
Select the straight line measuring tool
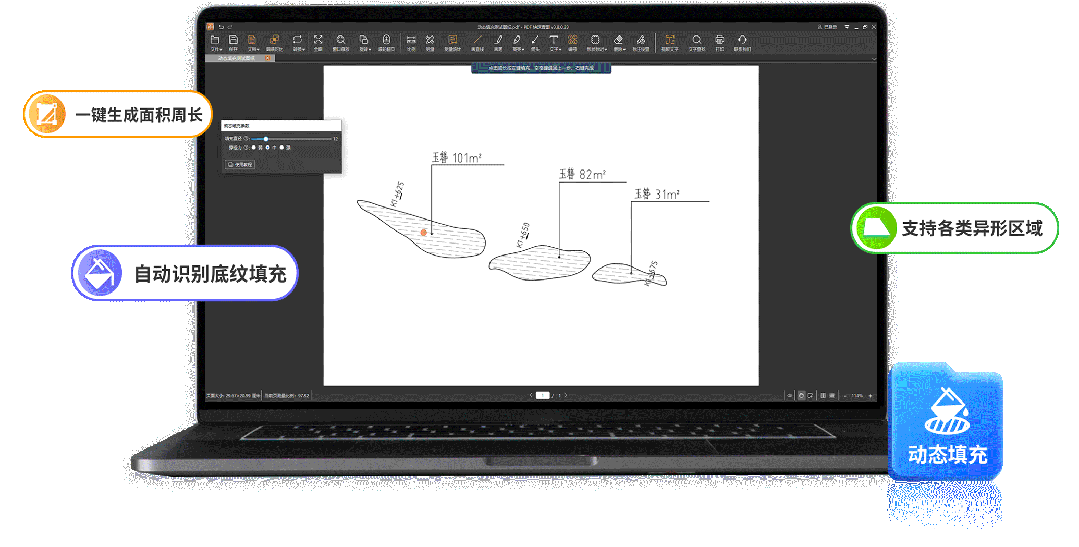click(477, 40)
